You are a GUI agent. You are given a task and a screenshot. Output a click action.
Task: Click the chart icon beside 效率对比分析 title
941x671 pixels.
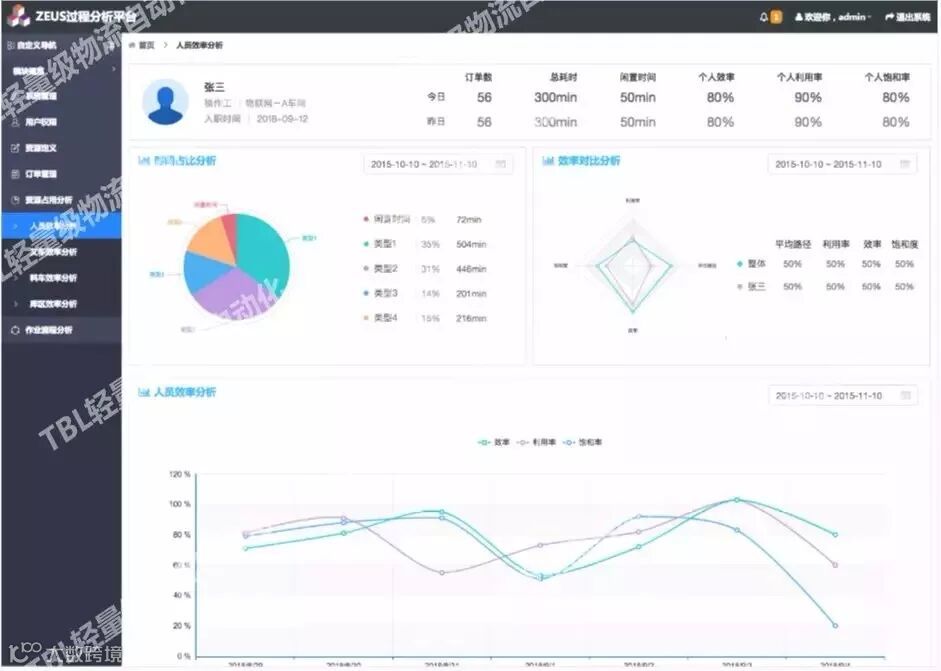pyautogui.click(x=547, y=161)
